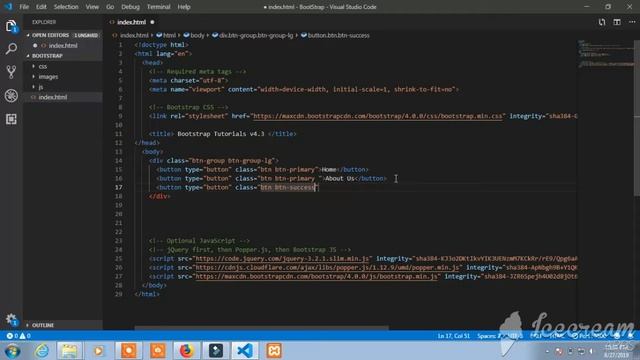Click Visual Studio Code taskbar icon
The image size is (640, 360).
244,351
